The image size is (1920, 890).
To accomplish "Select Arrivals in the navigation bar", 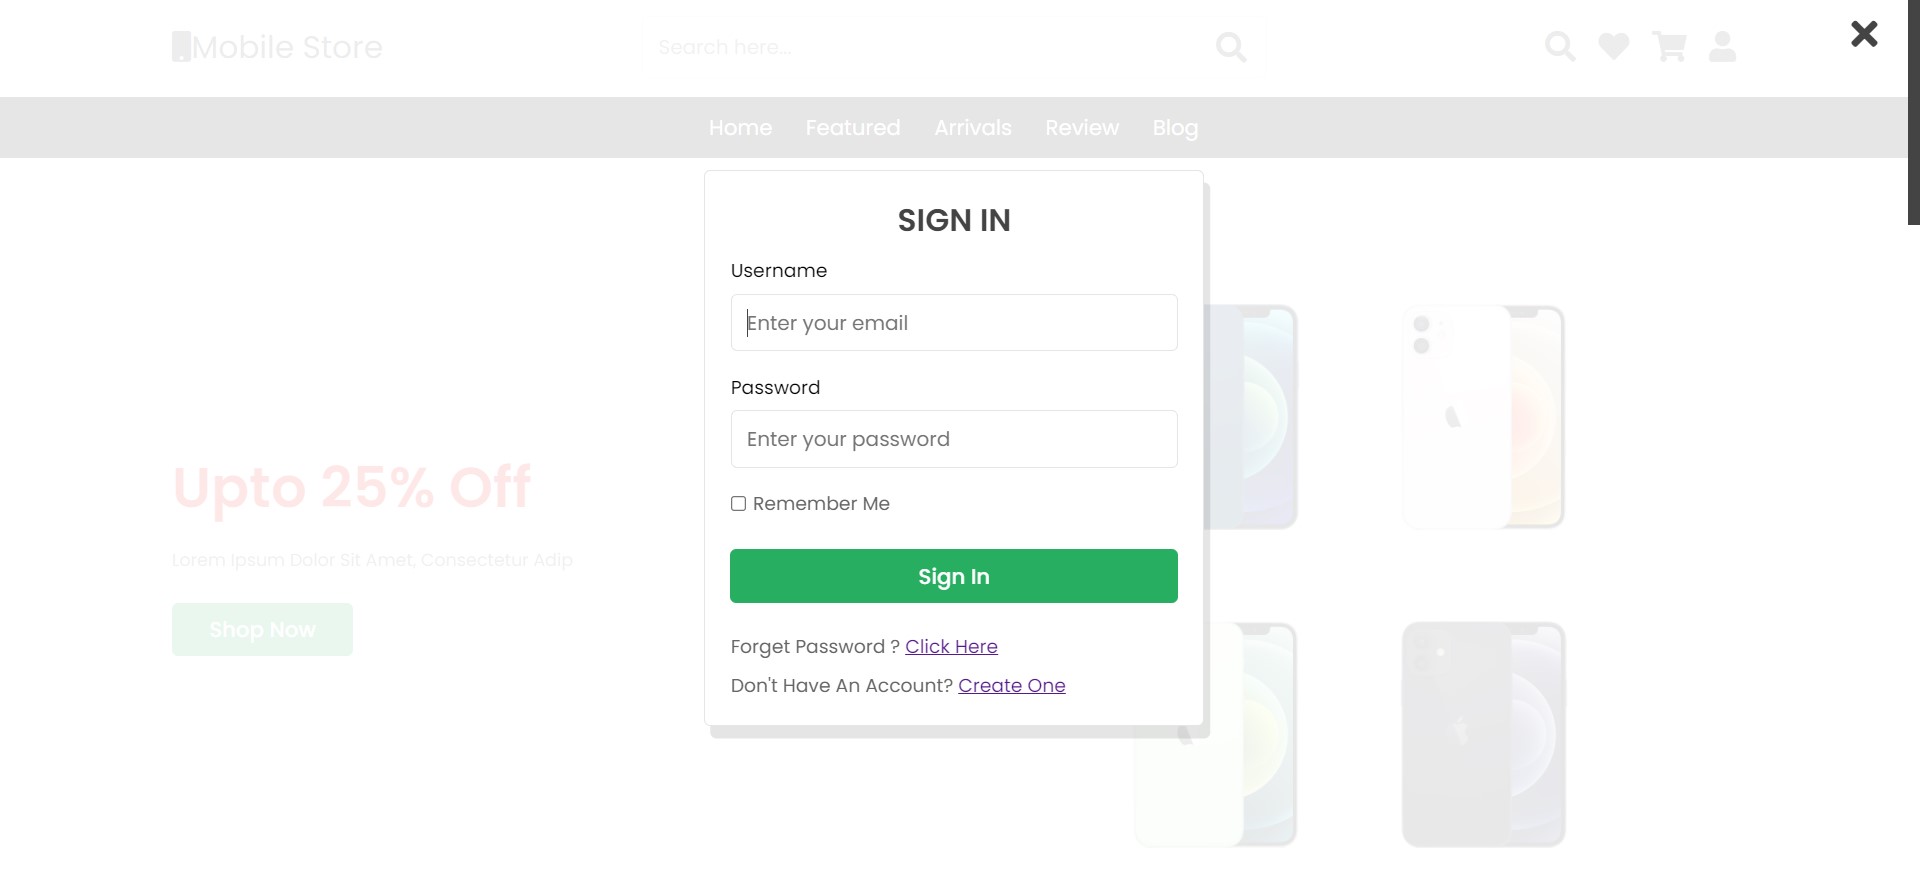I will (x=973, y=128).
